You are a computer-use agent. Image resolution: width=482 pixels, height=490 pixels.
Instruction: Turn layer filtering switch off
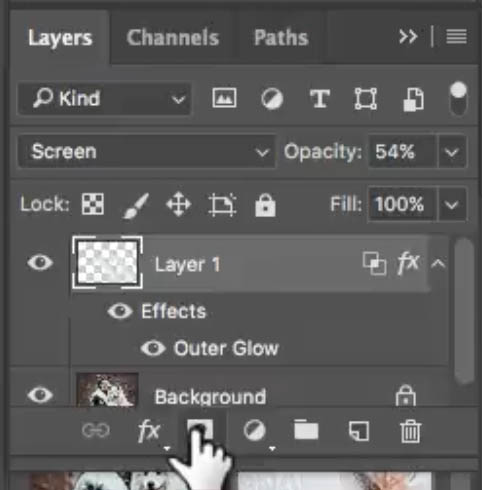(458, 98)
